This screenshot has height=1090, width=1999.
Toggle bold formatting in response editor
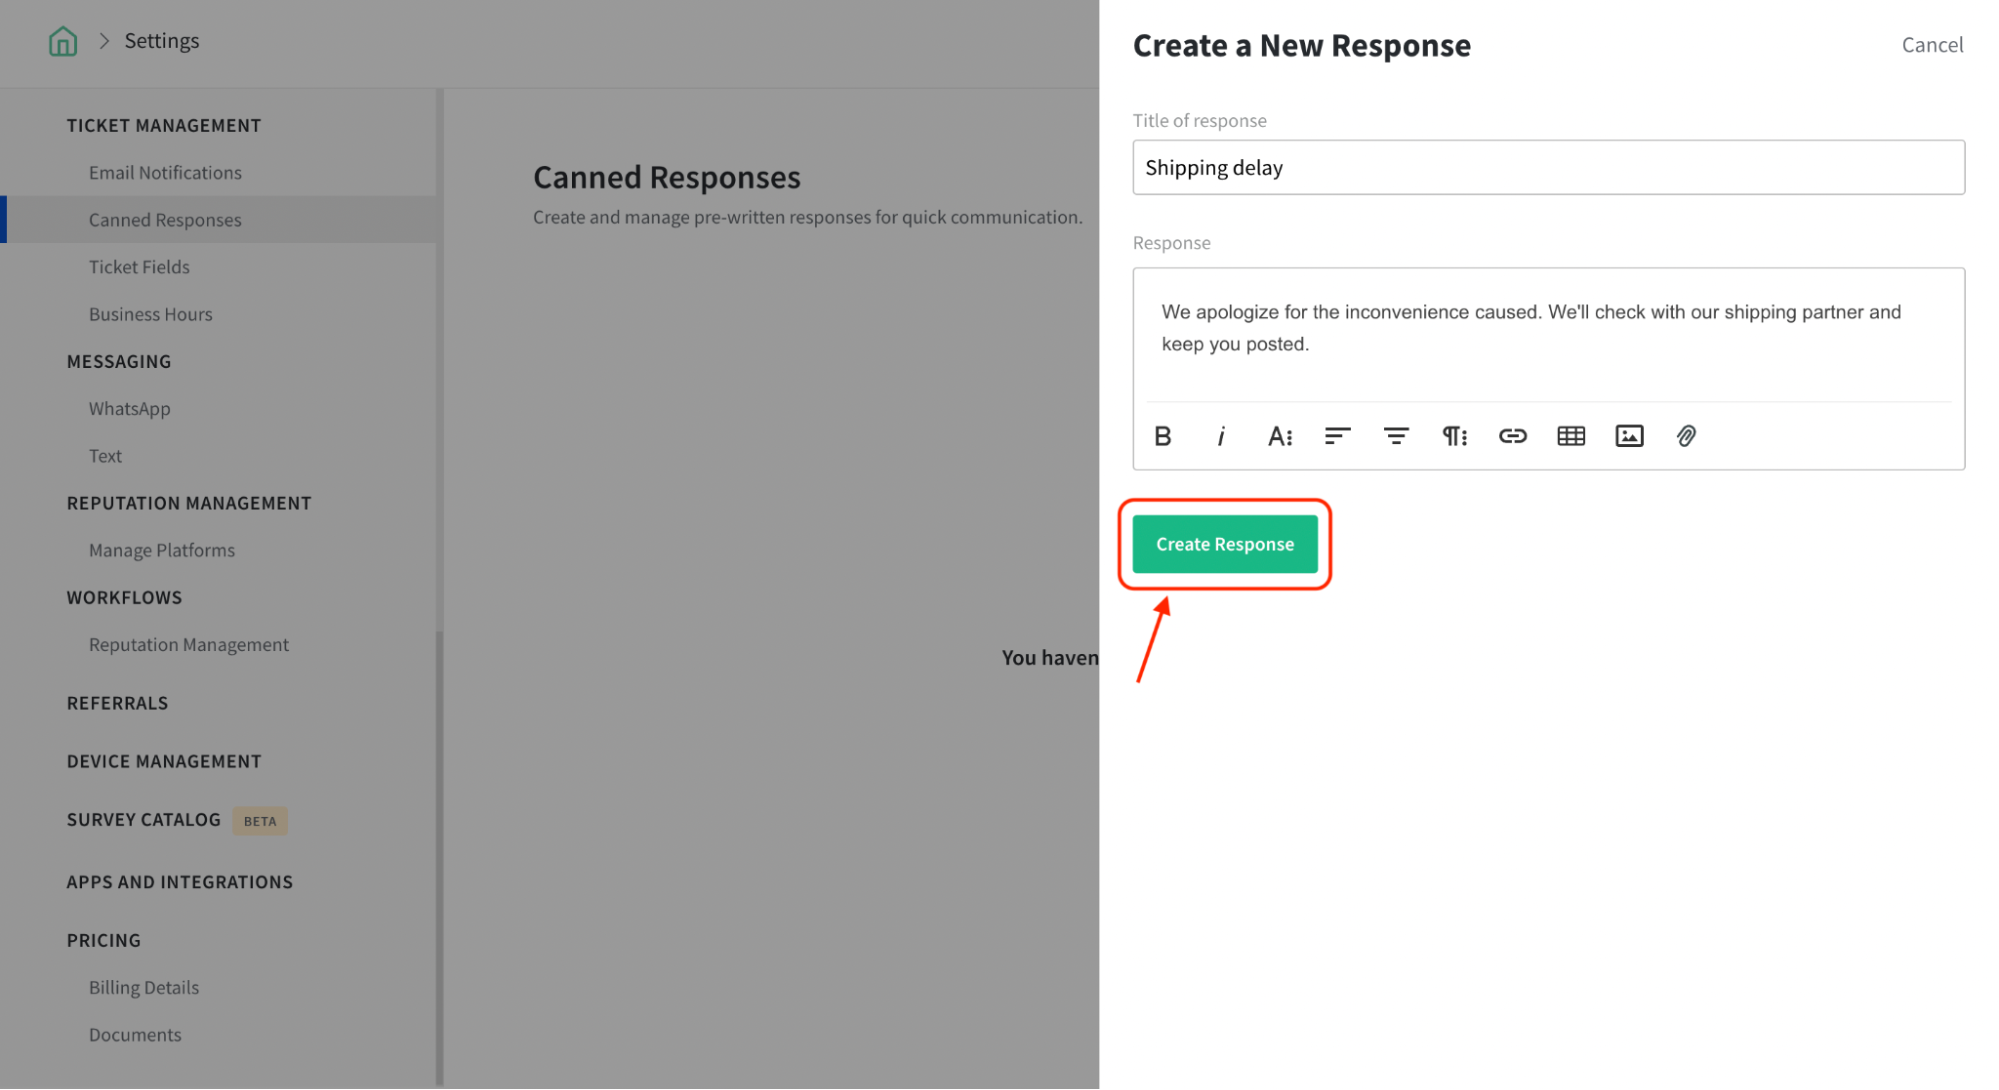pyautogui.click(x=1162, y=436)
